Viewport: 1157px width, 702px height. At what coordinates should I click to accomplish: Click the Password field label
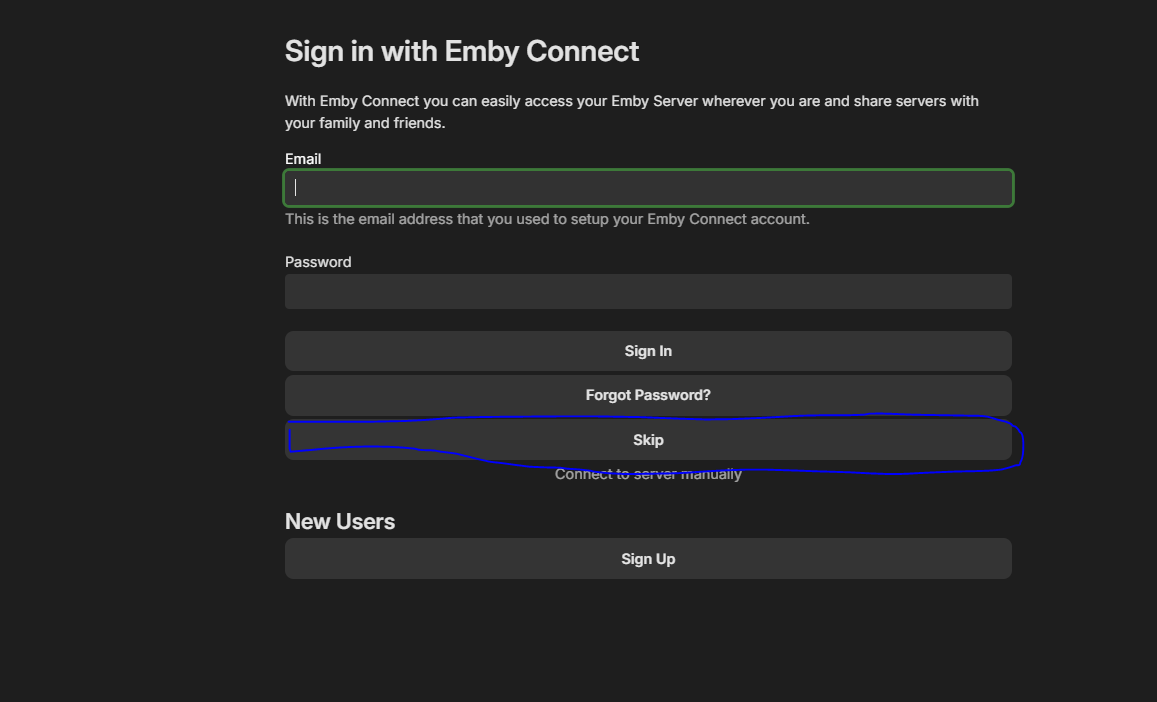point(318,262)
